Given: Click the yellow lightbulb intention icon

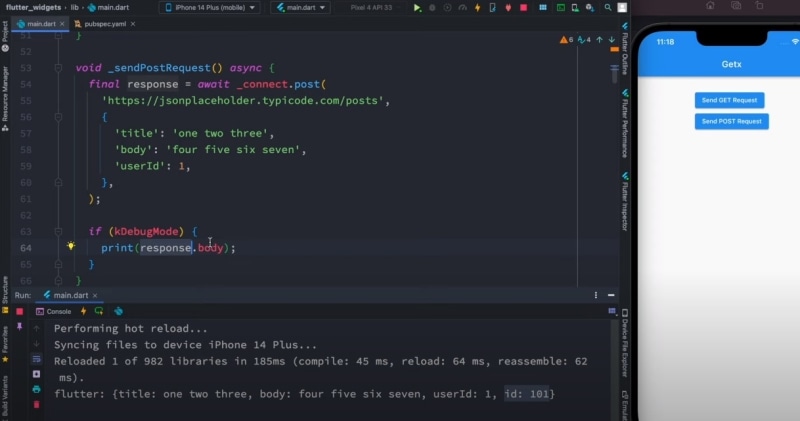Looking at the screenshot, I should tap(71, 247).
